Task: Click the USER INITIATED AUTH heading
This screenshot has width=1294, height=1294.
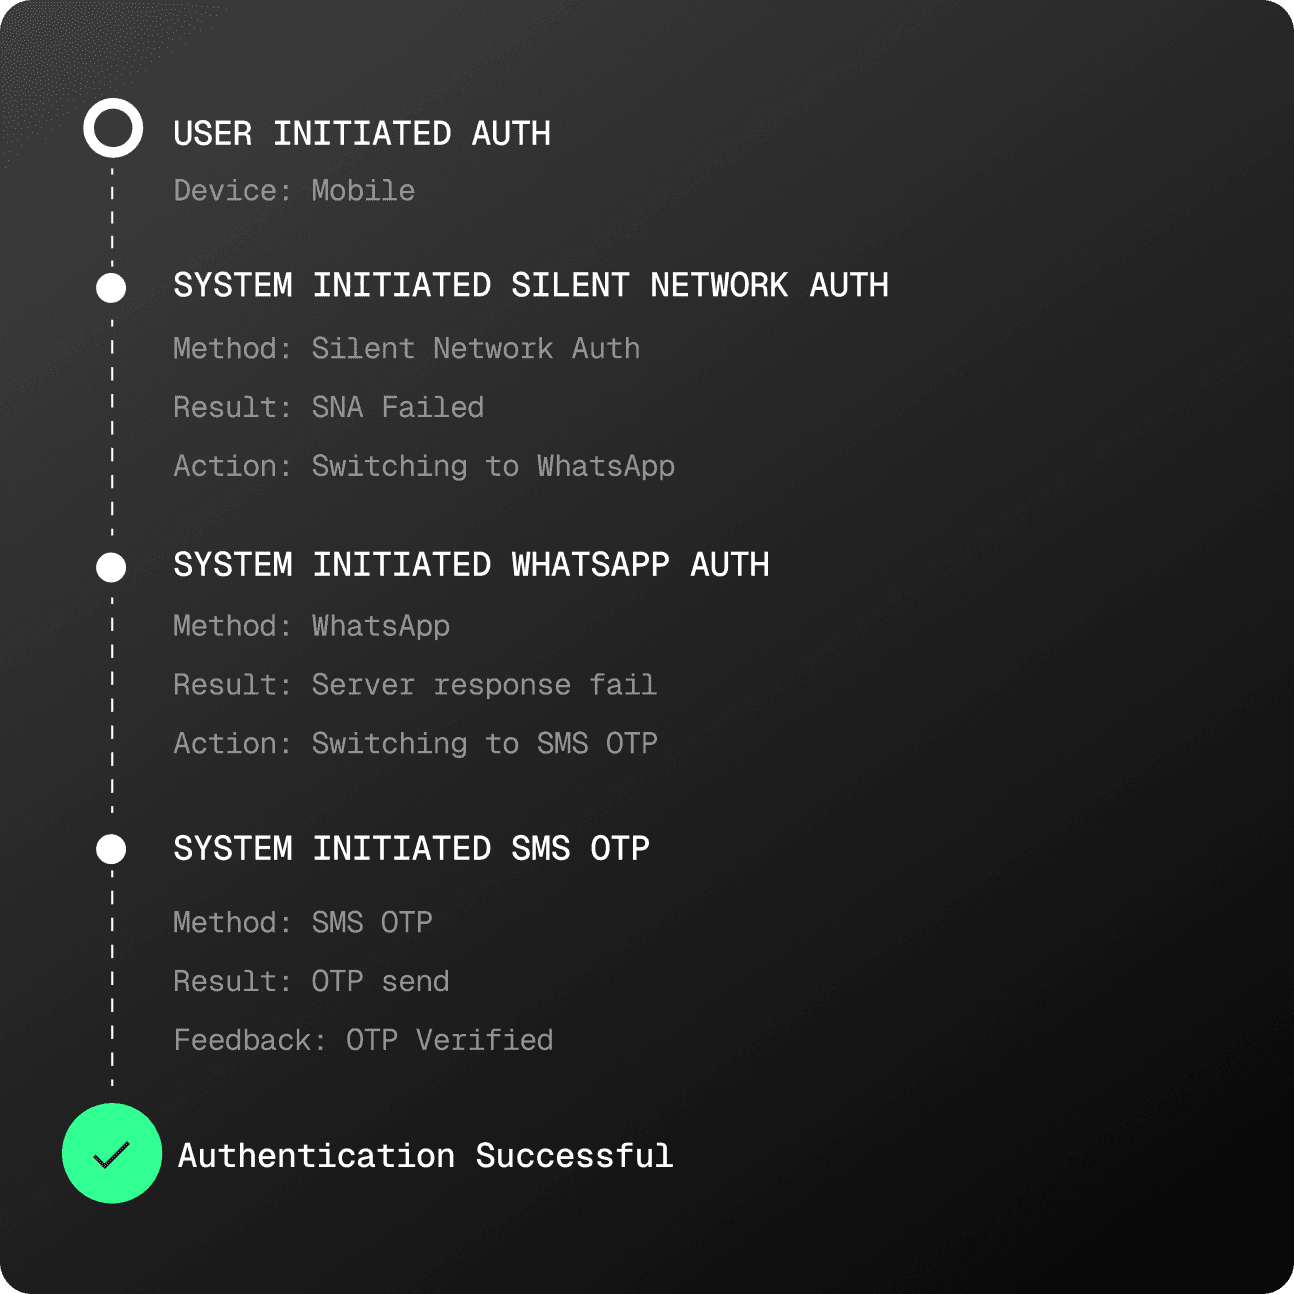Action: pyautogui.click(x=362, y=133)
